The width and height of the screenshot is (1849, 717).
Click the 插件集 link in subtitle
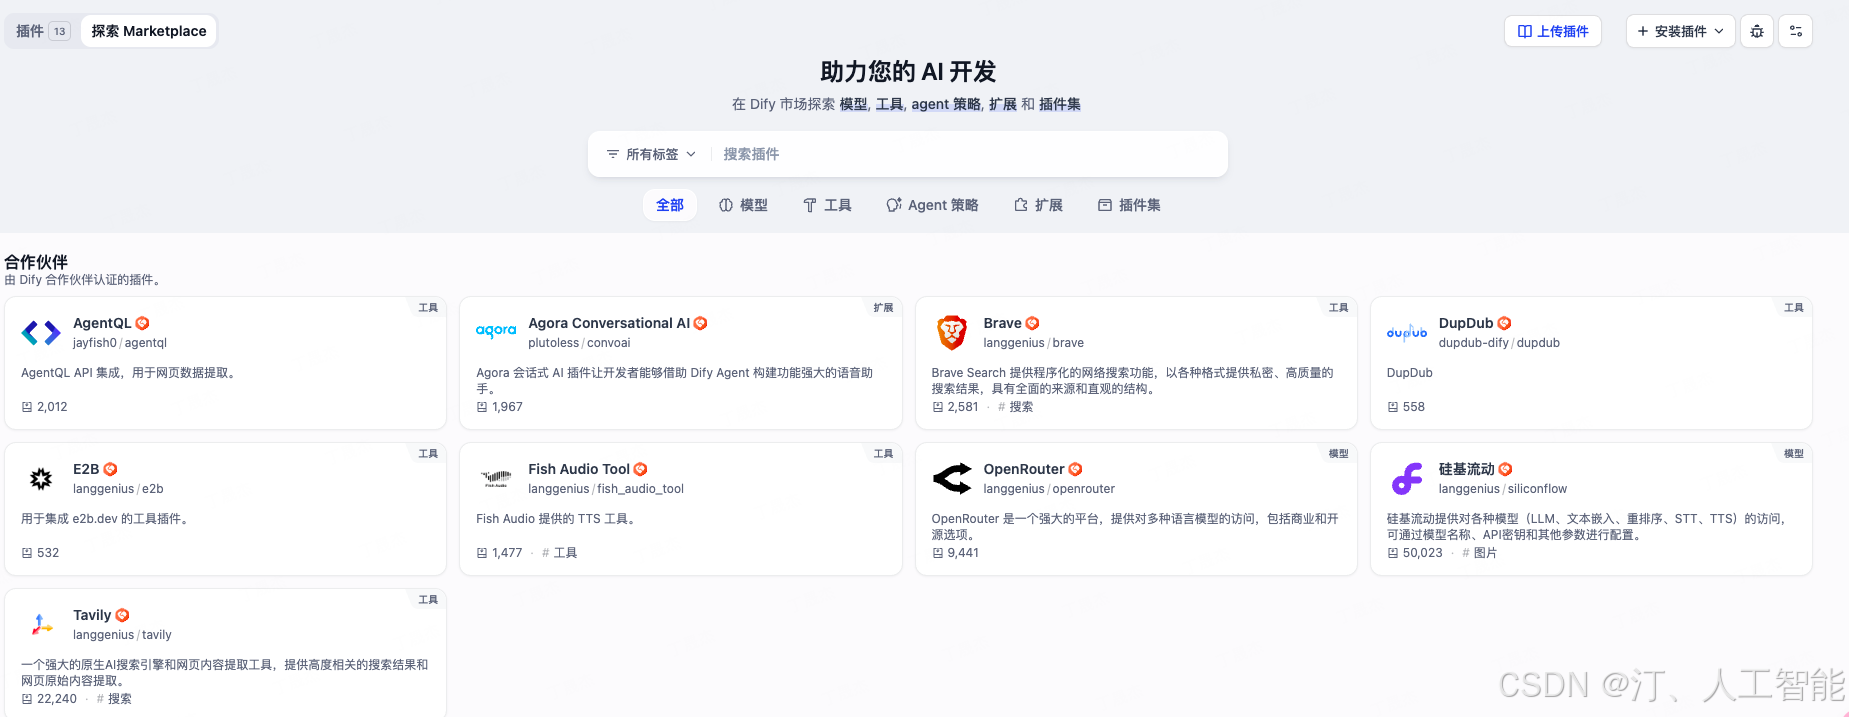(1060, 104)
